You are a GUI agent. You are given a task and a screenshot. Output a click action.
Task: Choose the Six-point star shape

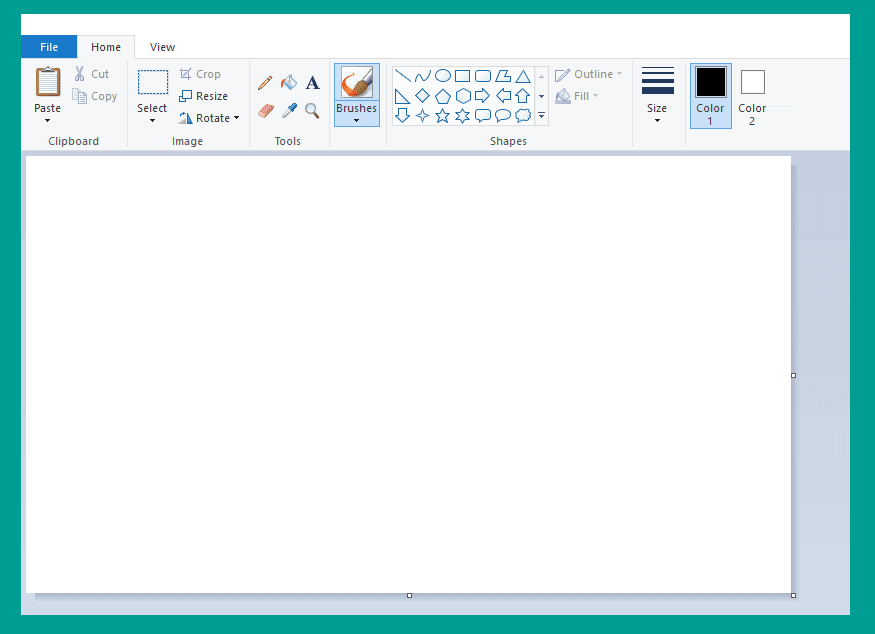[463, 116]
